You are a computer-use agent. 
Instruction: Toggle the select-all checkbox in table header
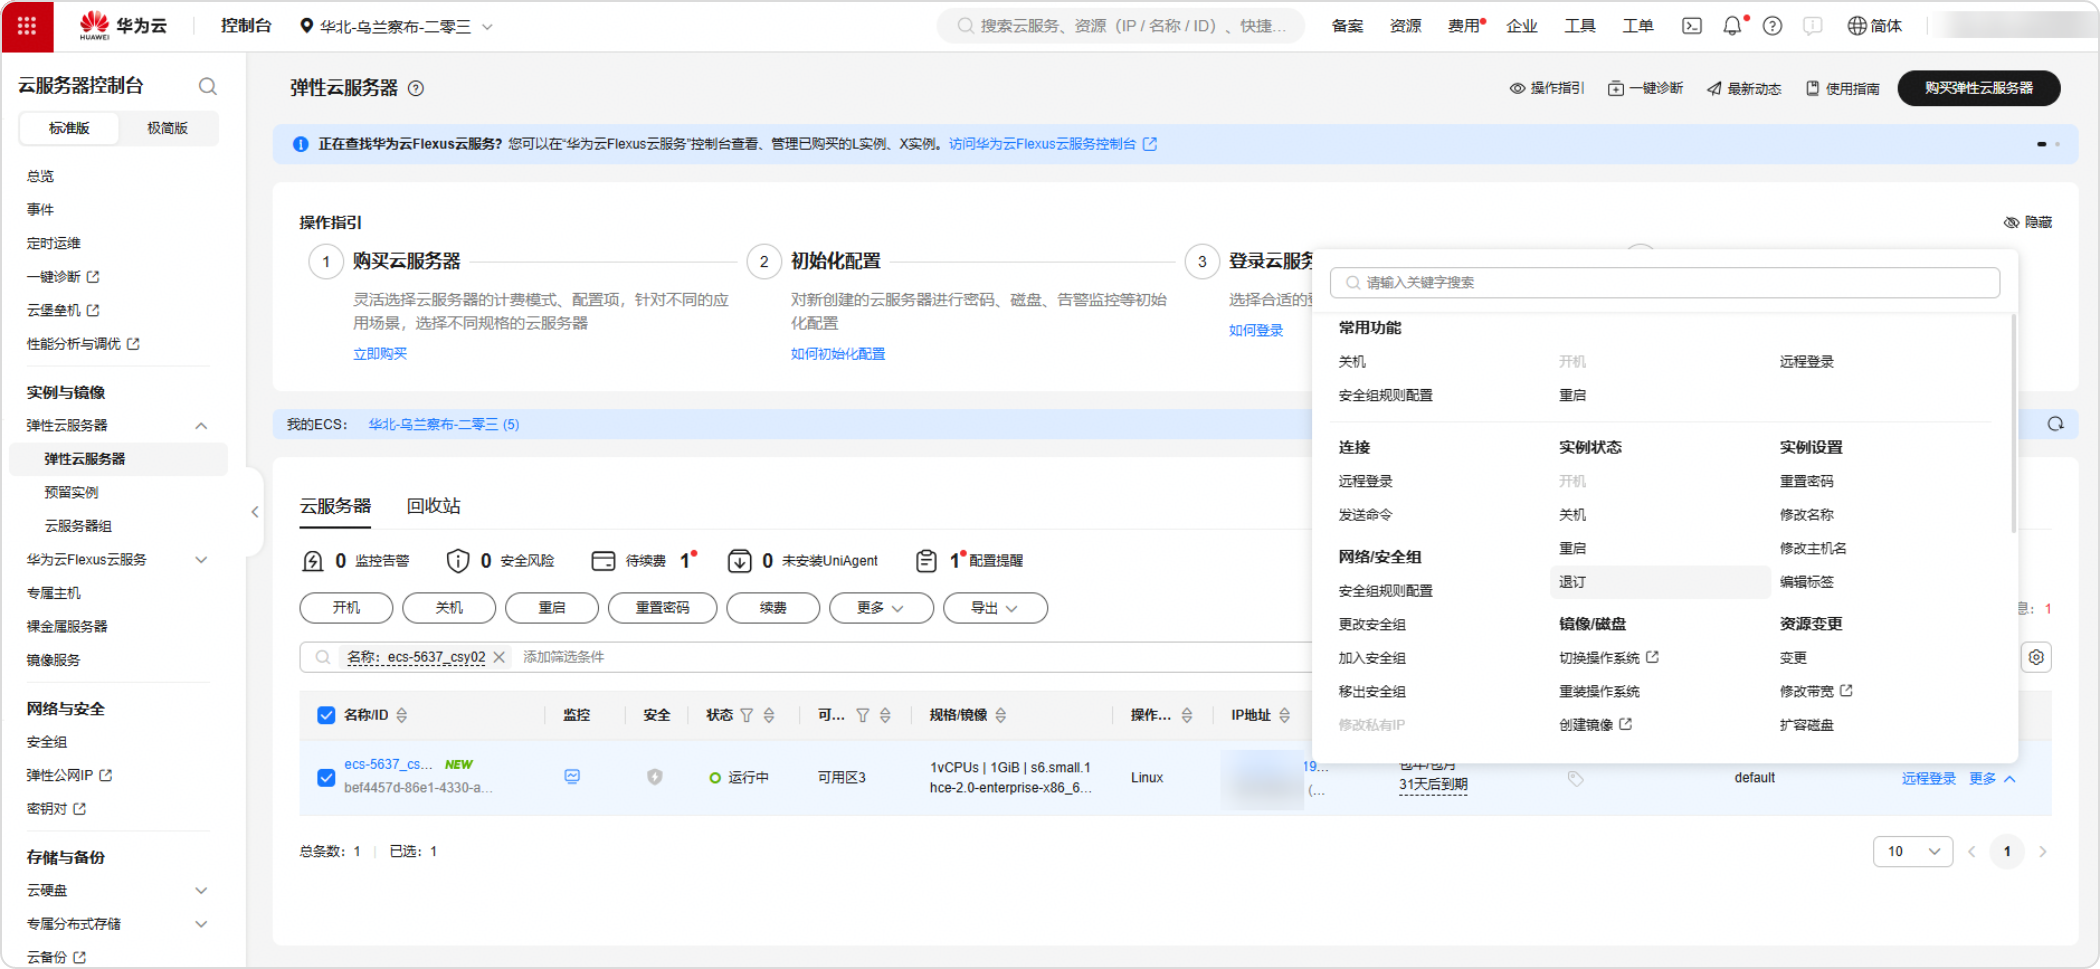(x=326, y=715)
